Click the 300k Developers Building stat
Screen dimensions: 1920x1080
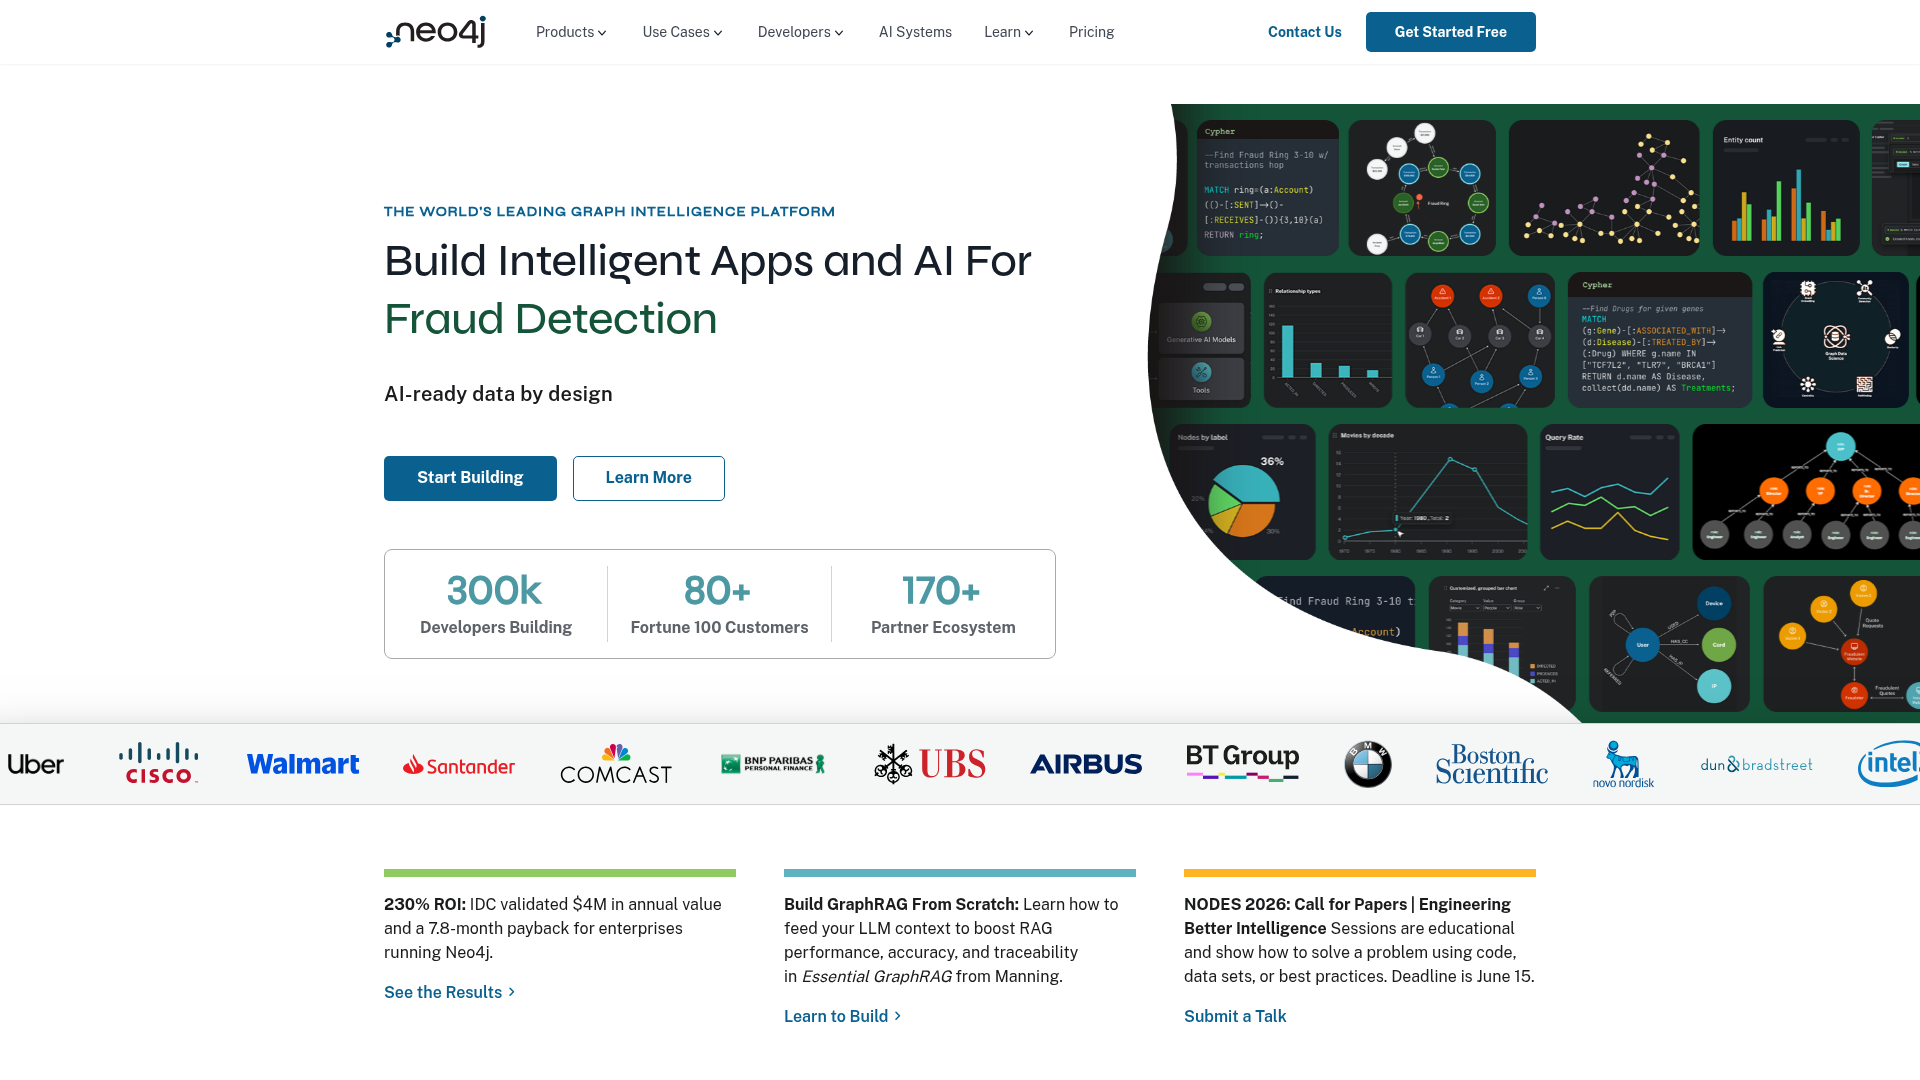[x=496, y=604]
